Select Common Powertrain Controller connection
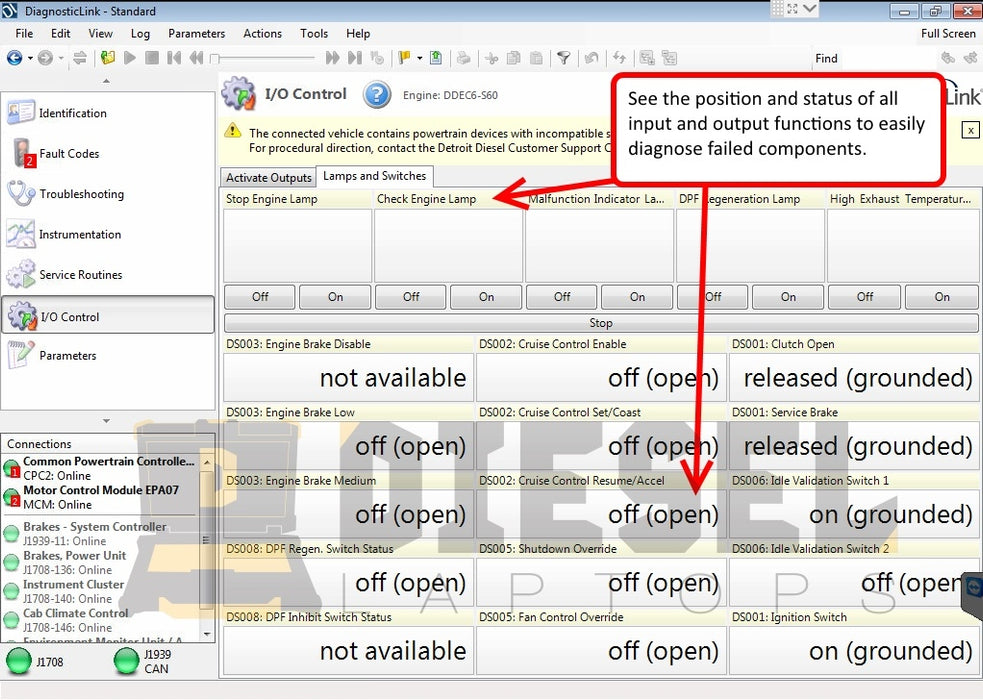This screenshot has height=700, width=983. click(100, 468)
